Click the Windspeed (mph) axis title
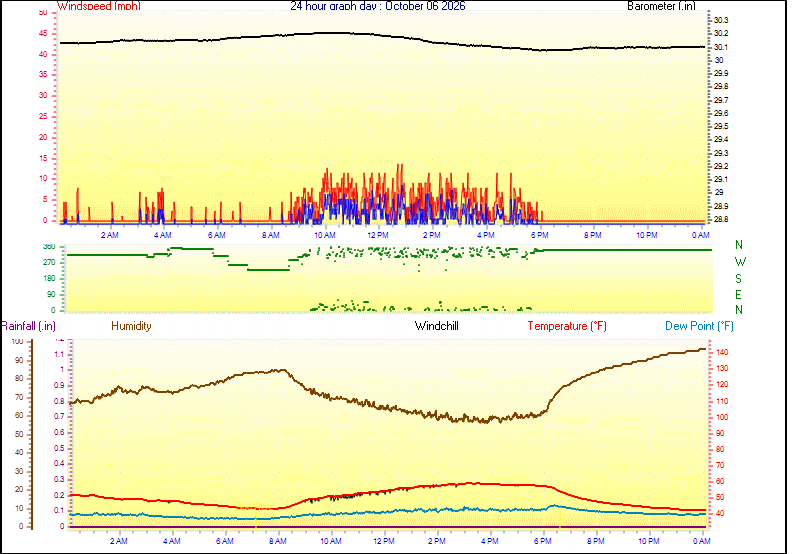Viewport: 798px width, 554px height. coord(99,6)
